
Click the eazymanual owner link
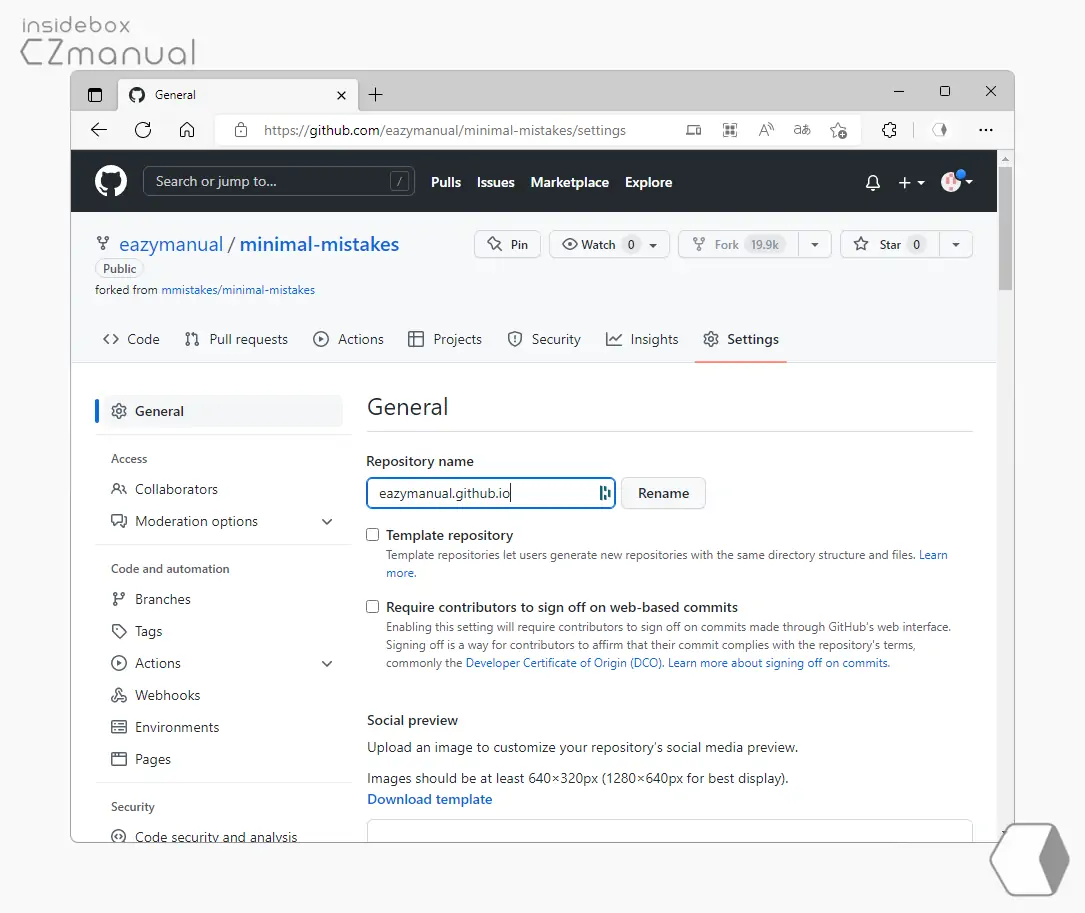click(x=171, y=244)
